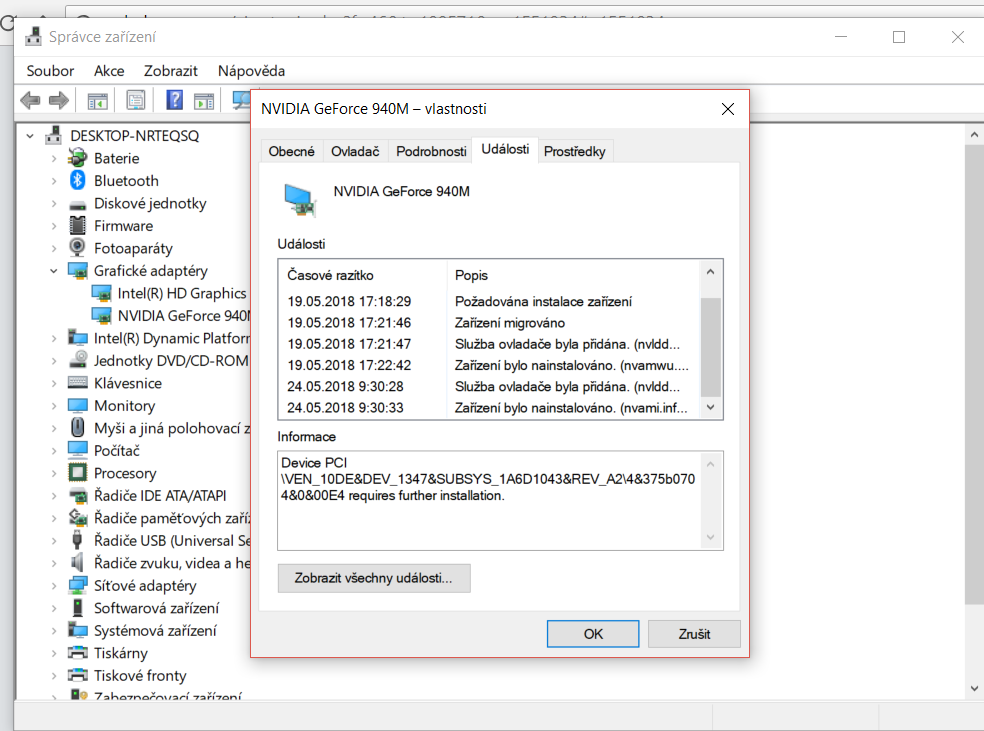The height and width of the screenshot is (731, 984).
Task: Expand the Bluetooth node chevron
Action: 54,181
